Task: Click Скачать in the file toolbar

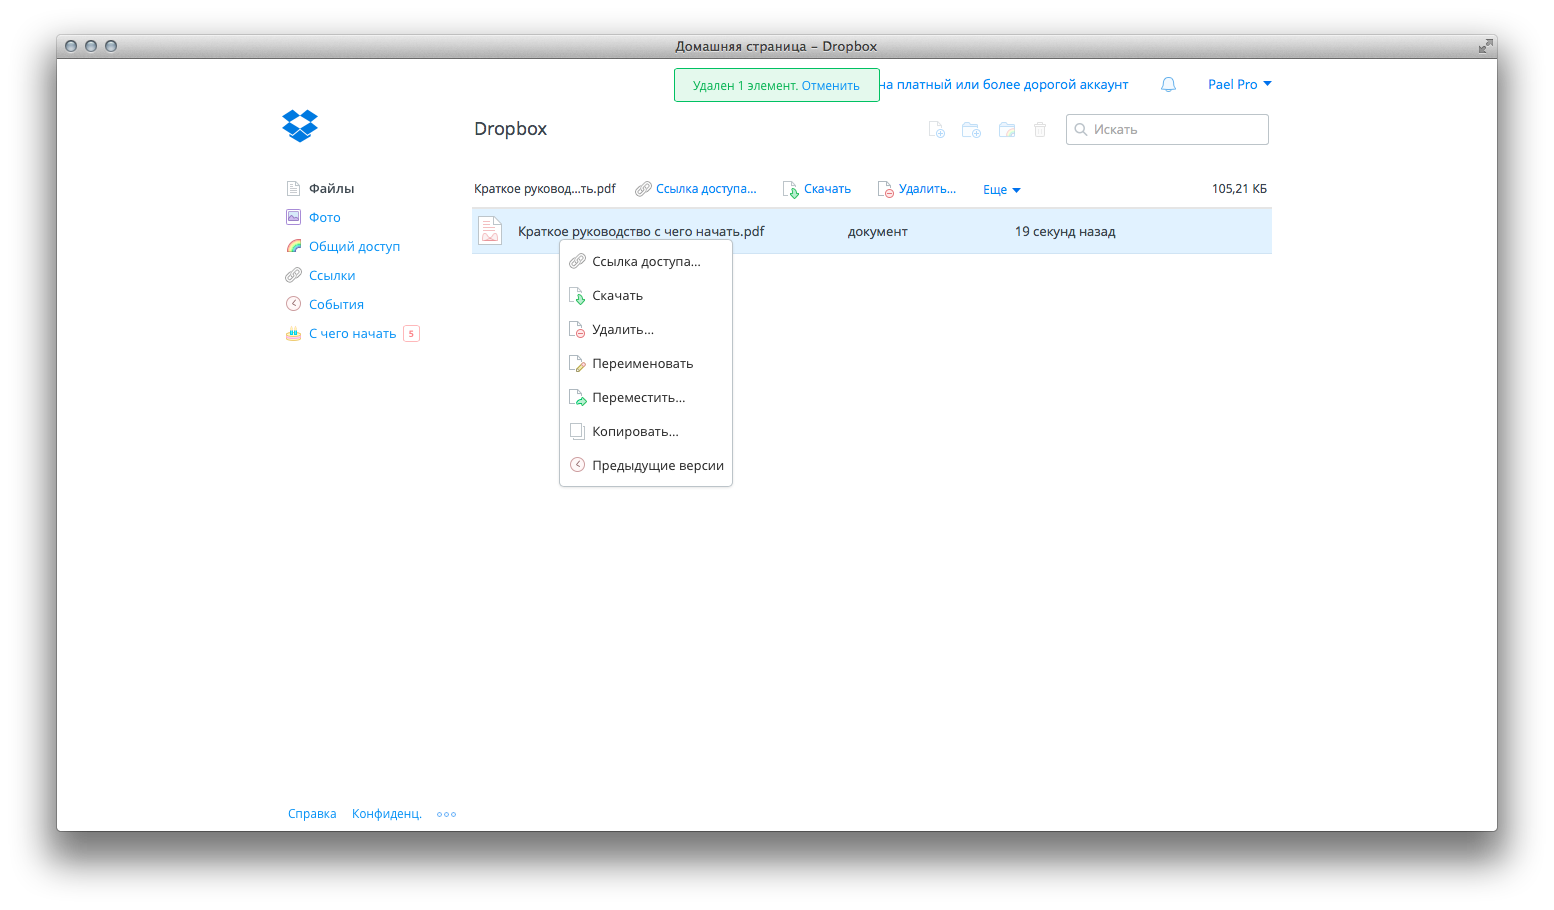Action: tap(826, 189)
